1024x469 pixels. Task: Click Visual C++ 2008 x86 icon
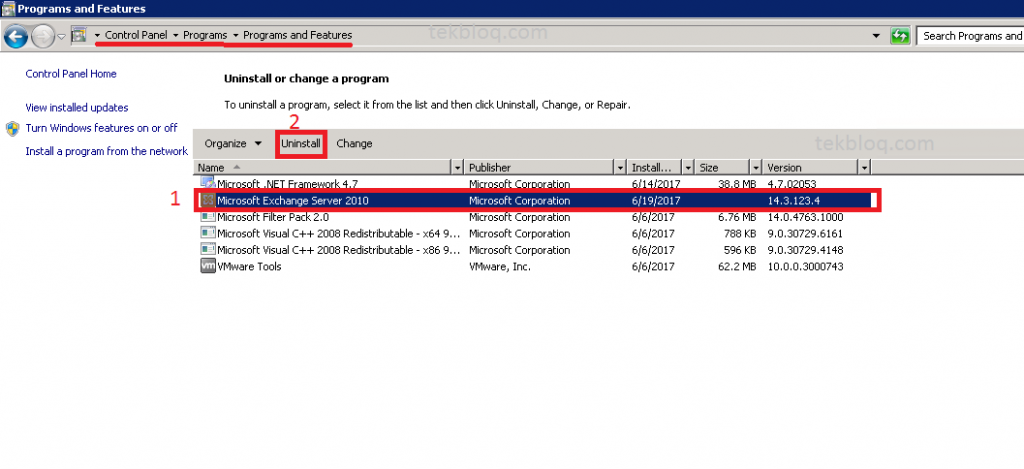[x=208, y=250]
